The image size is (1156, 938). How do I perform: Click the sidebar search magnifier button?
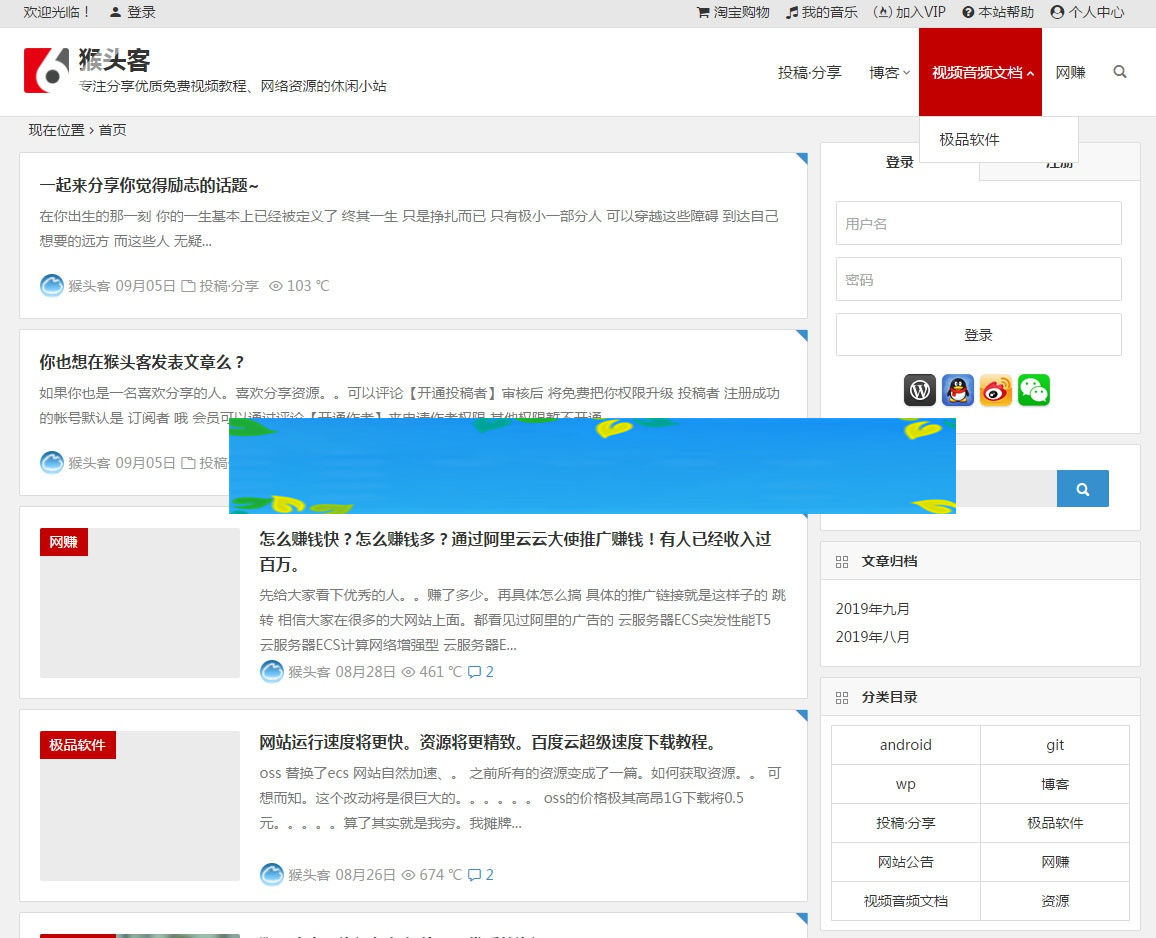coord(1083,488)
